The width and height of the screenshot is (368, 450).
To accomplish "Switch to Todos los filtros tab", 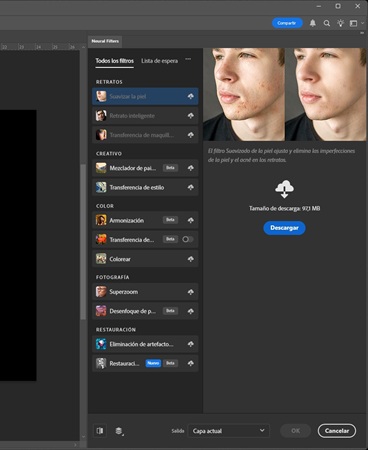I will point(114,61).
